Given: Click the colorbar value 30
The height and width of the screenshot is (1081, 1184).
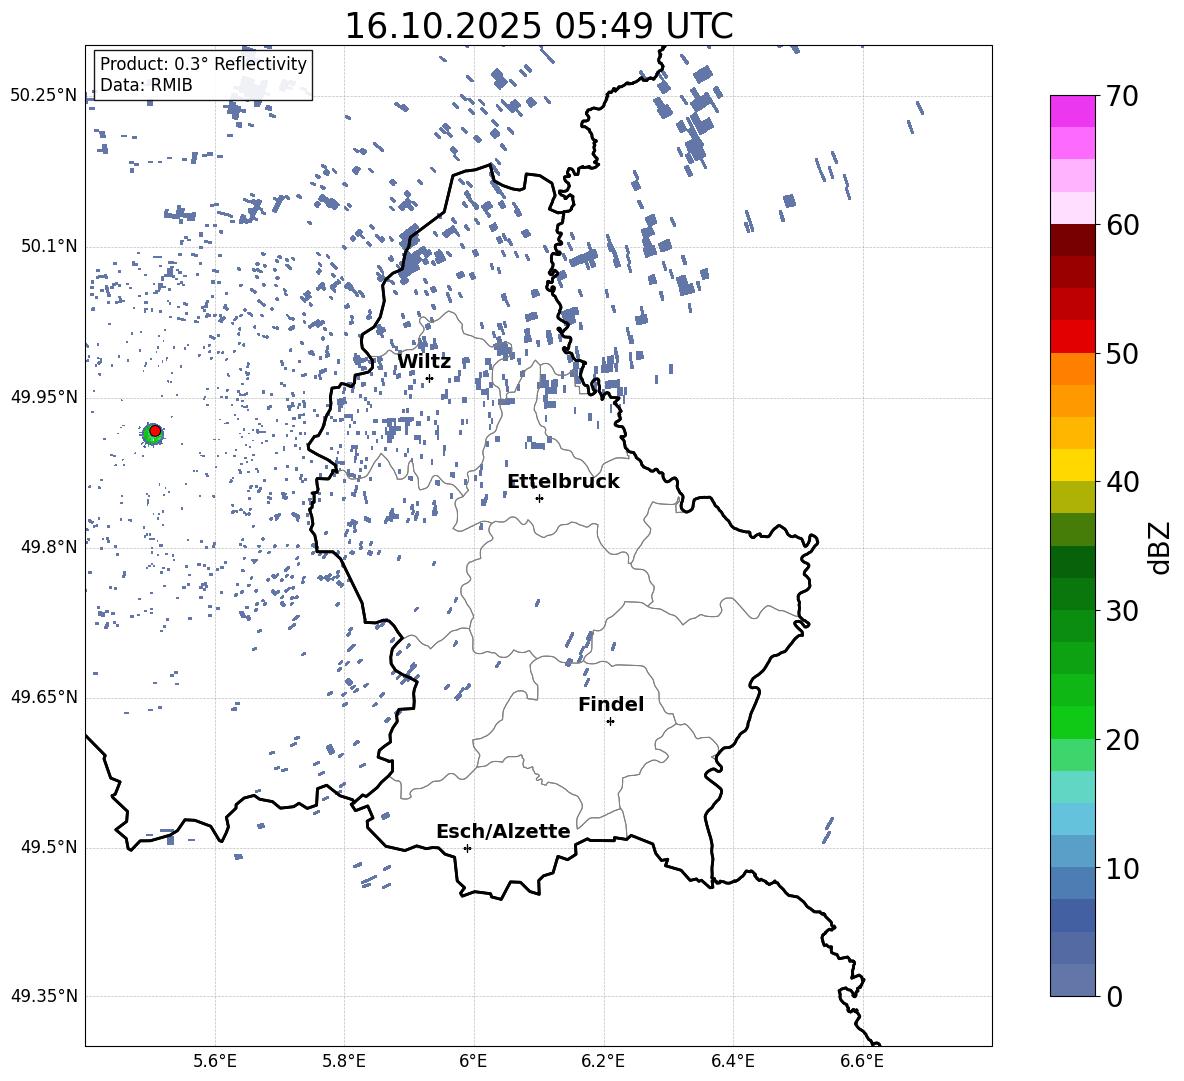Looking at the screenshot, I should pyautogui.click(x=1122, y=611).
